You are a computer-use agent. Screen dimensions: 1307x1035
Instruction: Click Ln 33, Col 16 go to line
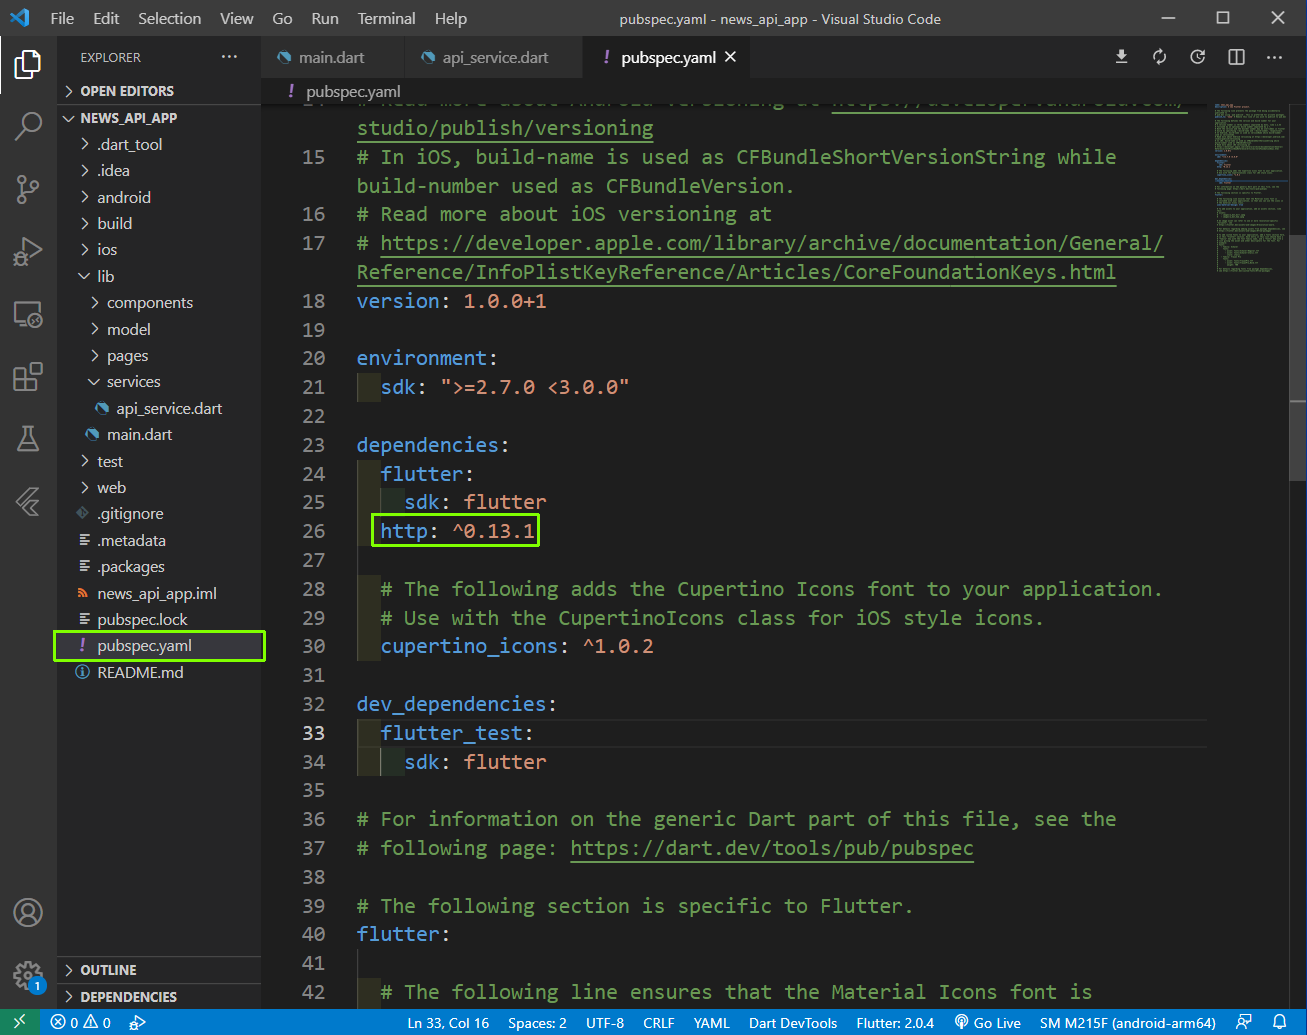(448, 1022)
